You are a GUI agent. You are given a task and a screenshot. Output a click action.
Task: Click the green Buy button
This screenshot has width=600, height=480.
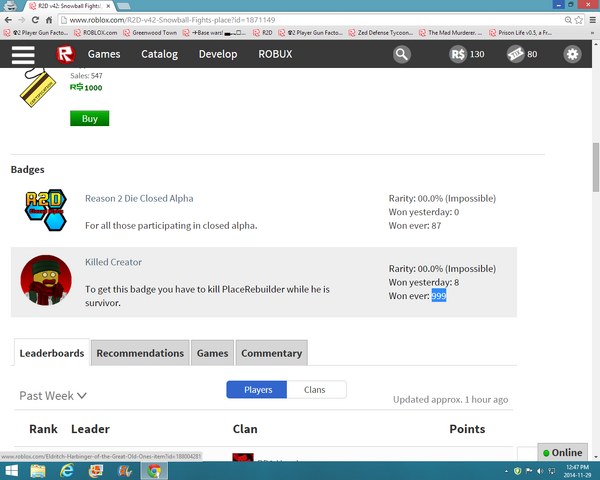tap(90, 118)
